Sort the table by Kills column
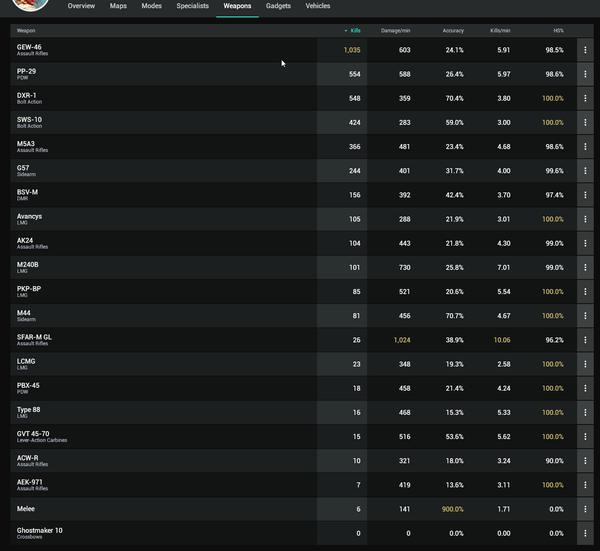 pos(353,31)
